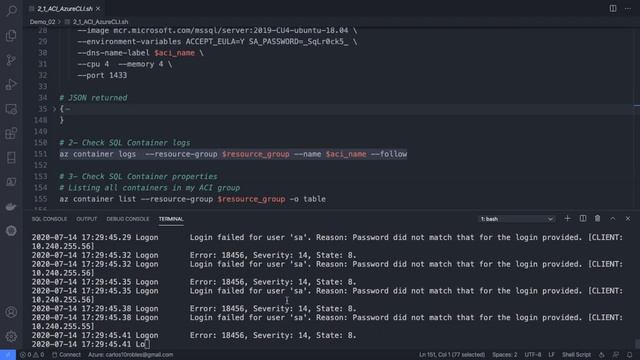The width and height of the screenshot is (640, 360).
Task: Open the Explorer files icon
Action: click(11, 36)
